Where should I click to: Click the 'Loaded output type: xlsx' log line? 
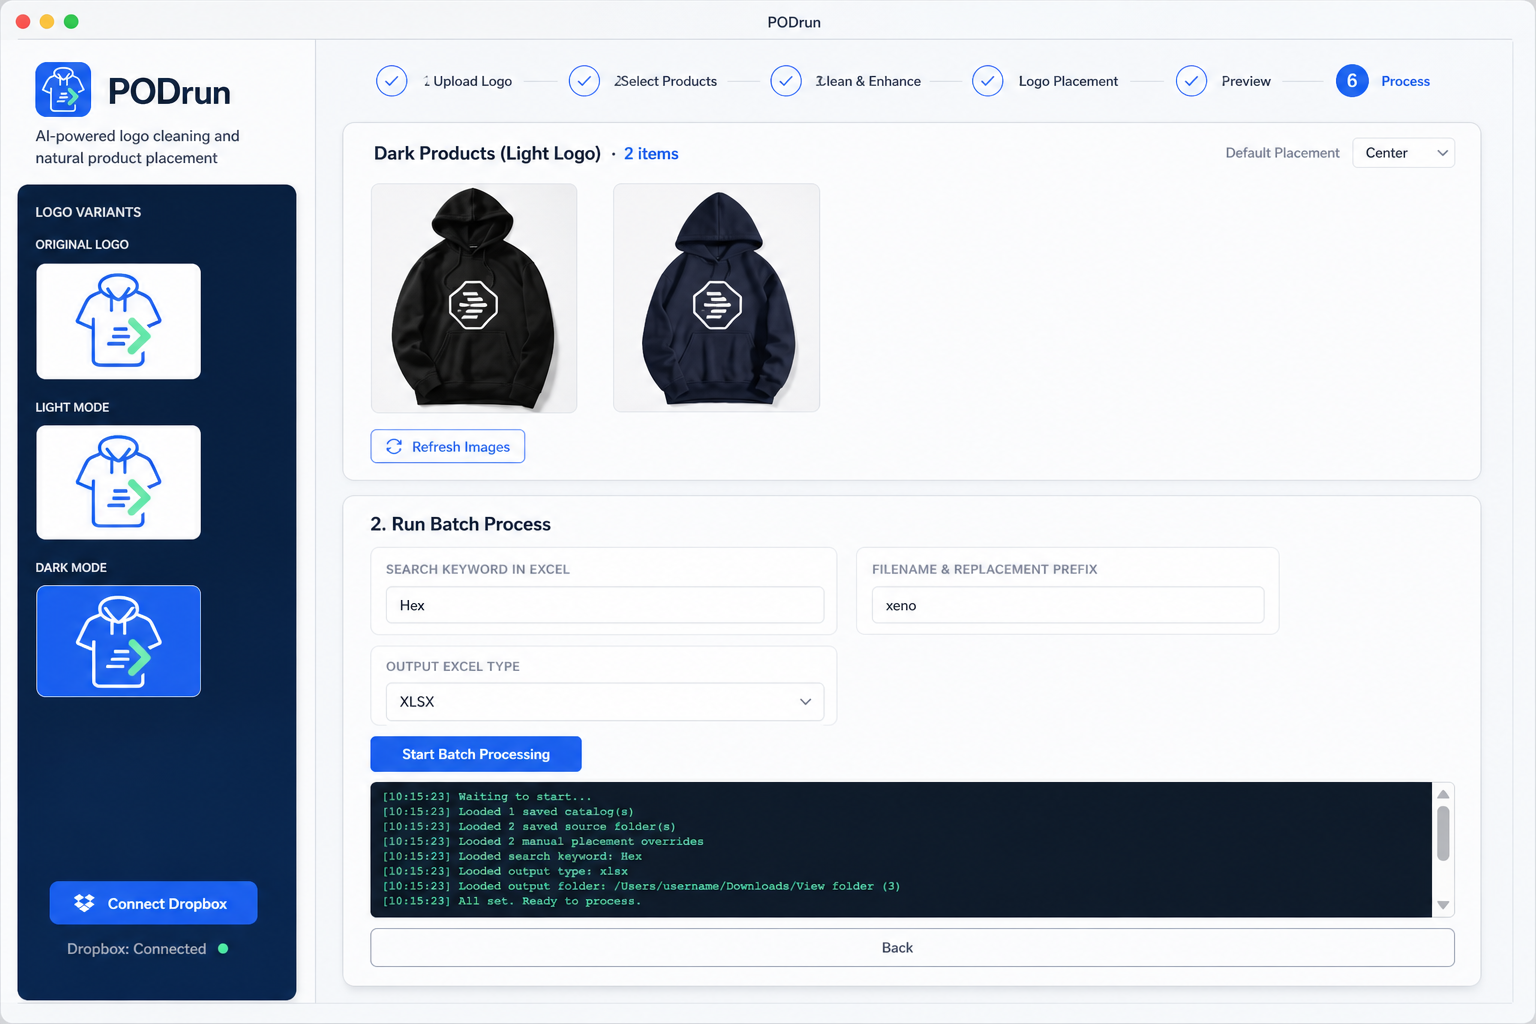point(505,871)
